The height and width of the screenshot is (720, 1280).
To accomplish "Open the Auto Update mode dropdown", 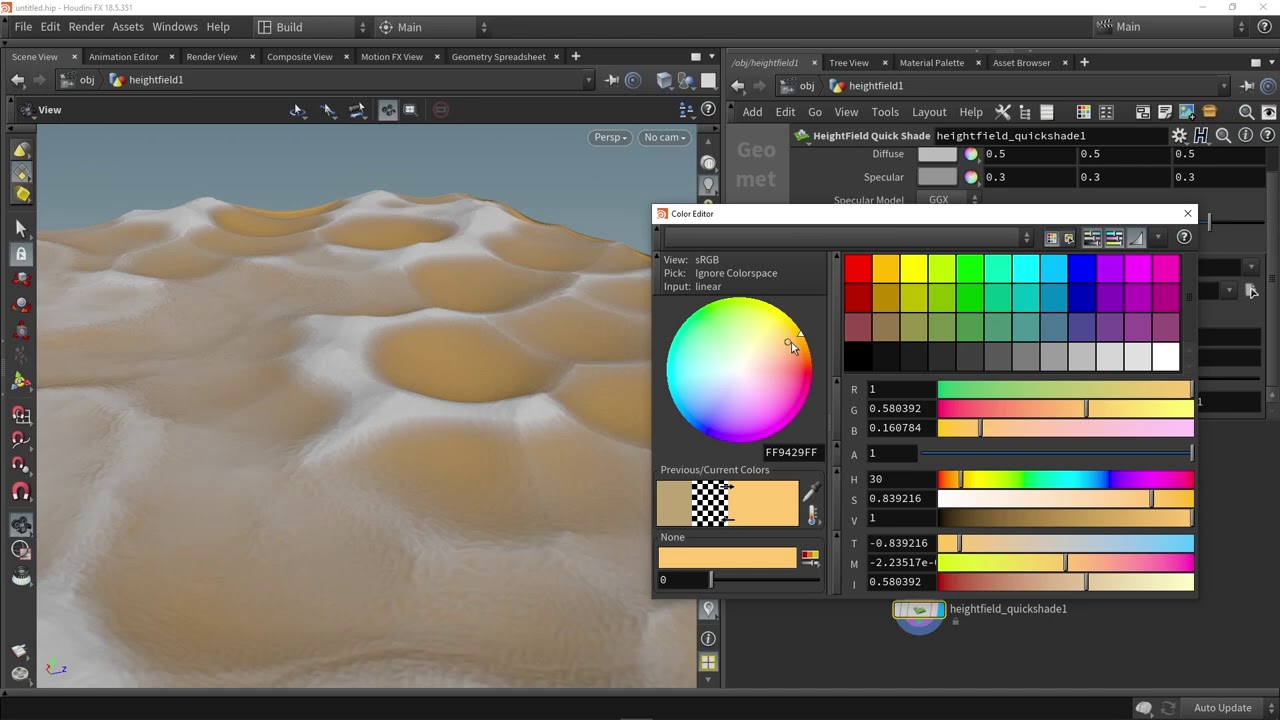I will pos(1229,708).
